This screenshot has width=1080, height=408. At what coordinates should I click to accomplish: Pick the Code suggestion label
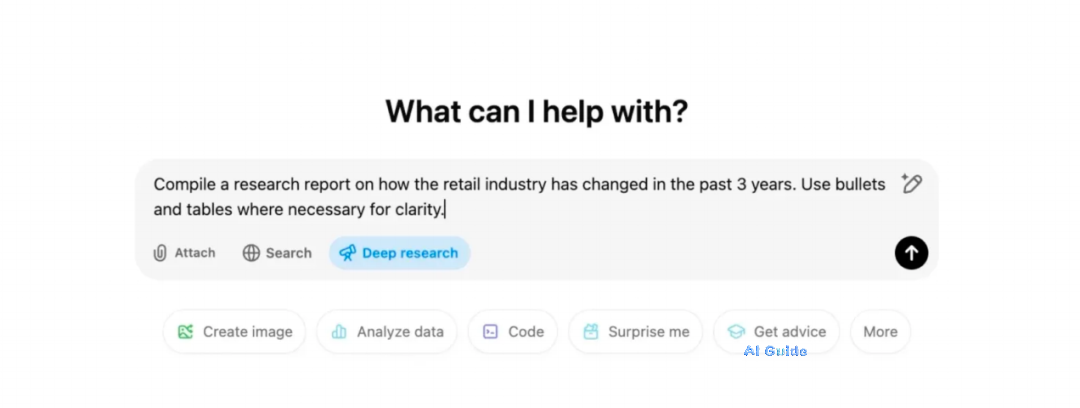526,332
